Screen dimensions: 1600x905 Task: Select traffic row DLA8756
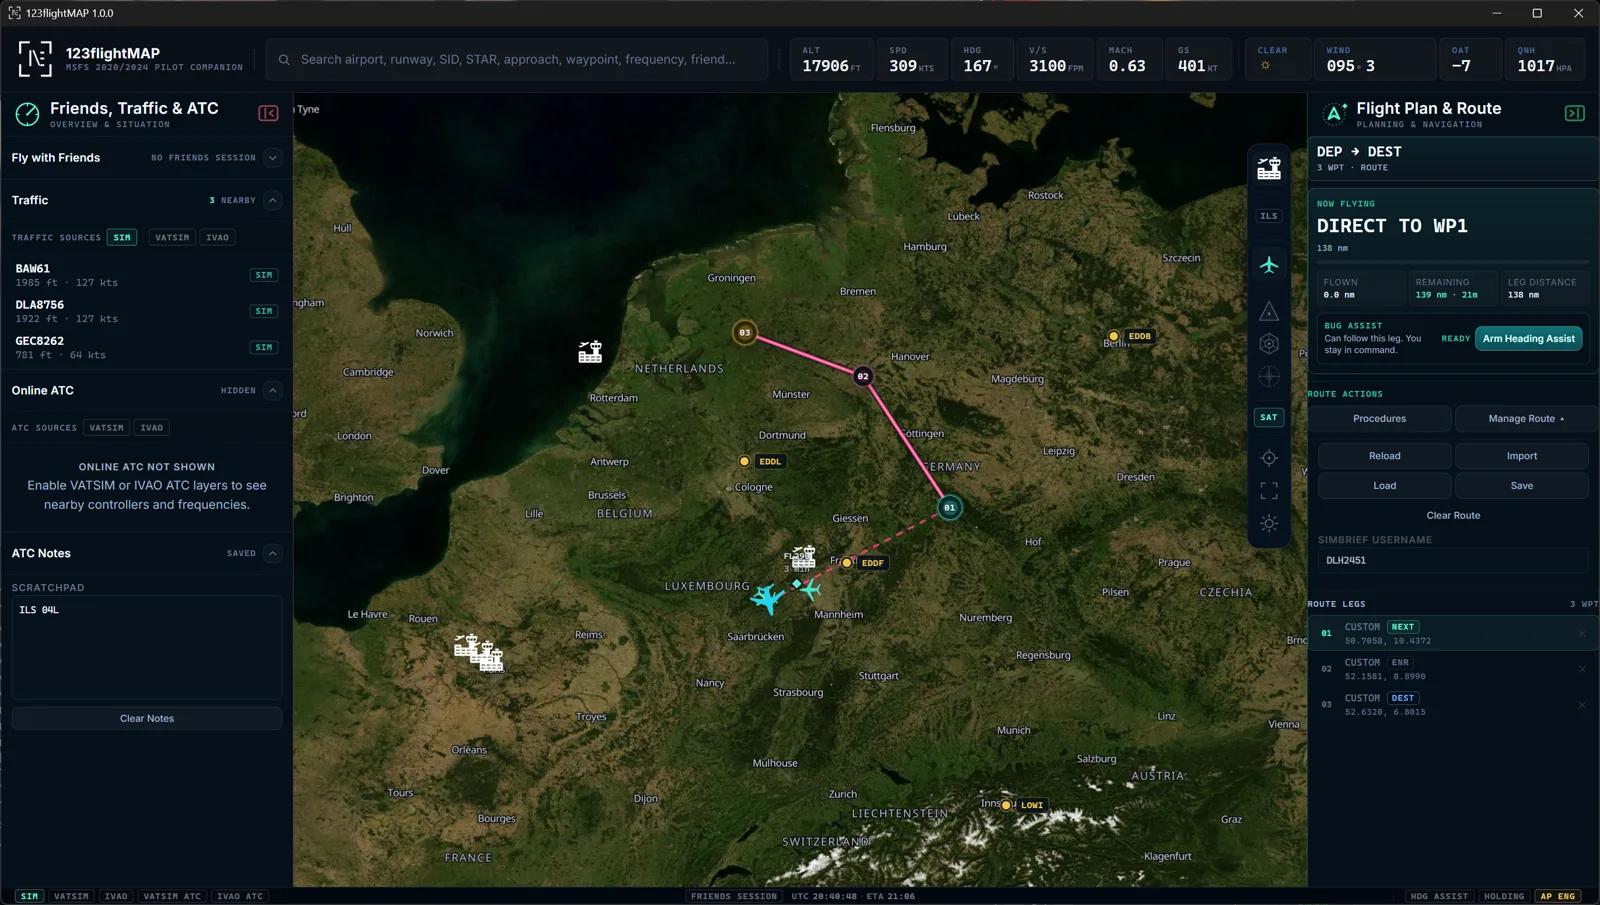[147, 311]
